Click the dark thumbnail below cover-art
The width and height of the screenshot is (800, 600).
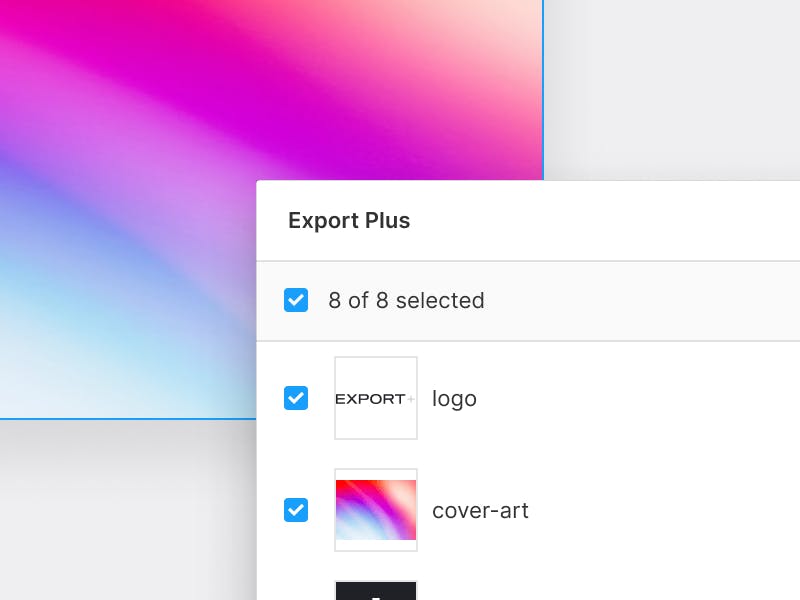[x=376, y=590]
